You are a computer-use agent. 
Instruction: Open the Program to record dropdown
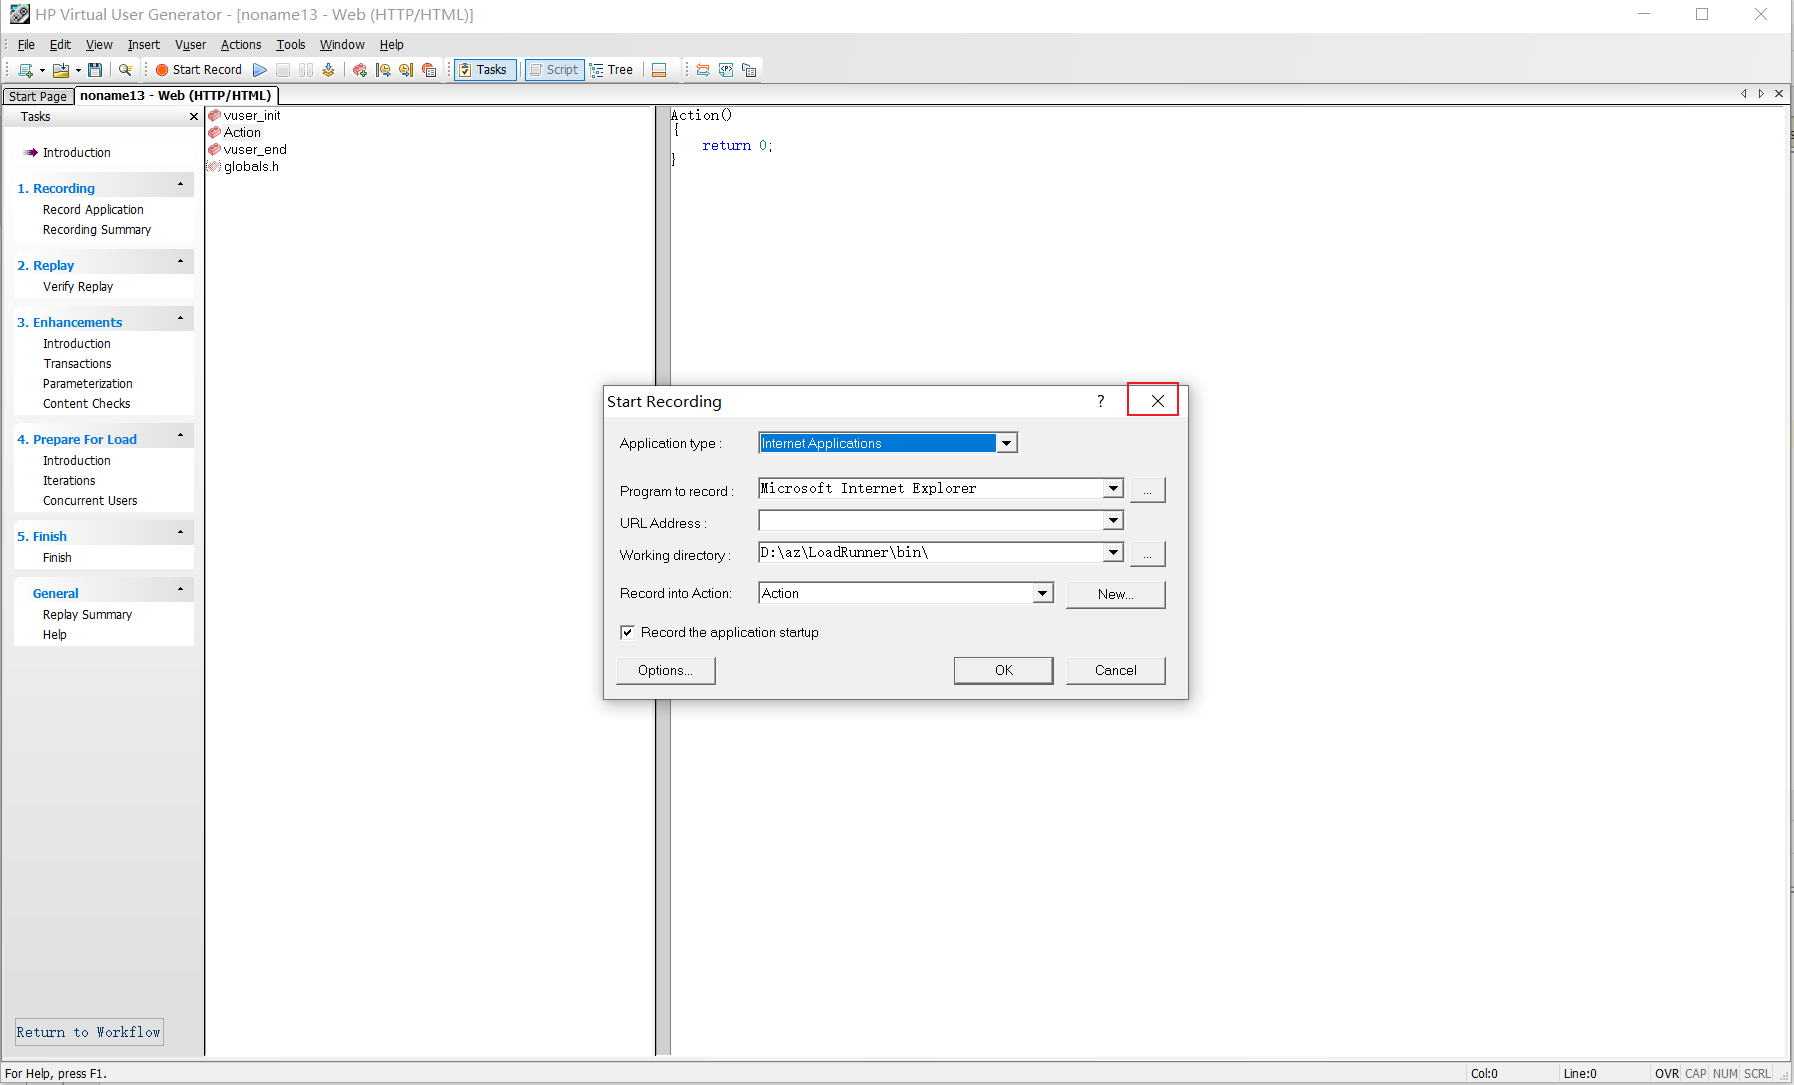coord(1113,489)
